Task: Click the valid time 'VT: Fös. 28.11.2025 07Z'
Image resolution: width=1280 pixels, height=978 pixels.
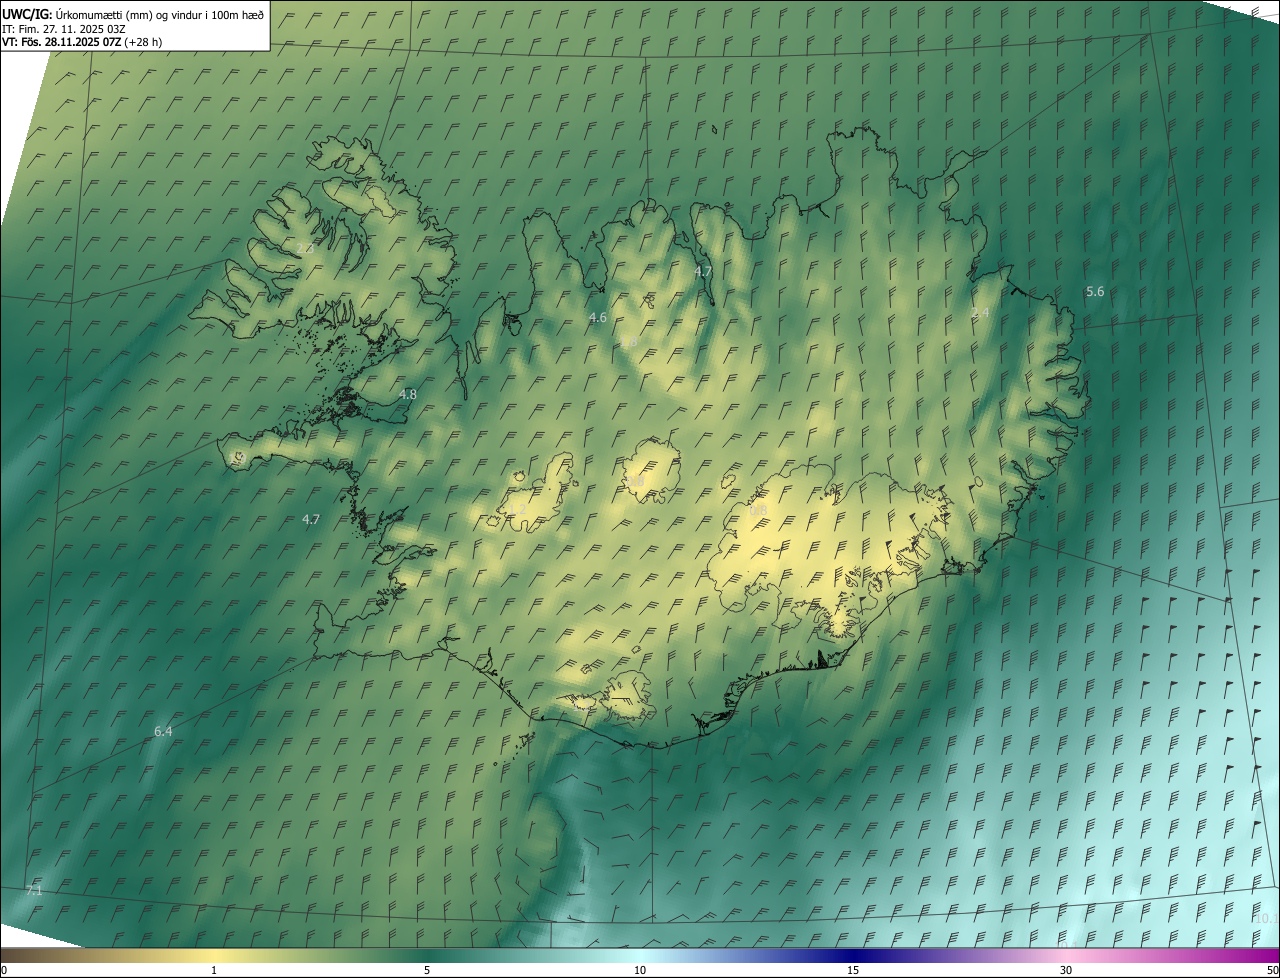Action: [61, 42]
